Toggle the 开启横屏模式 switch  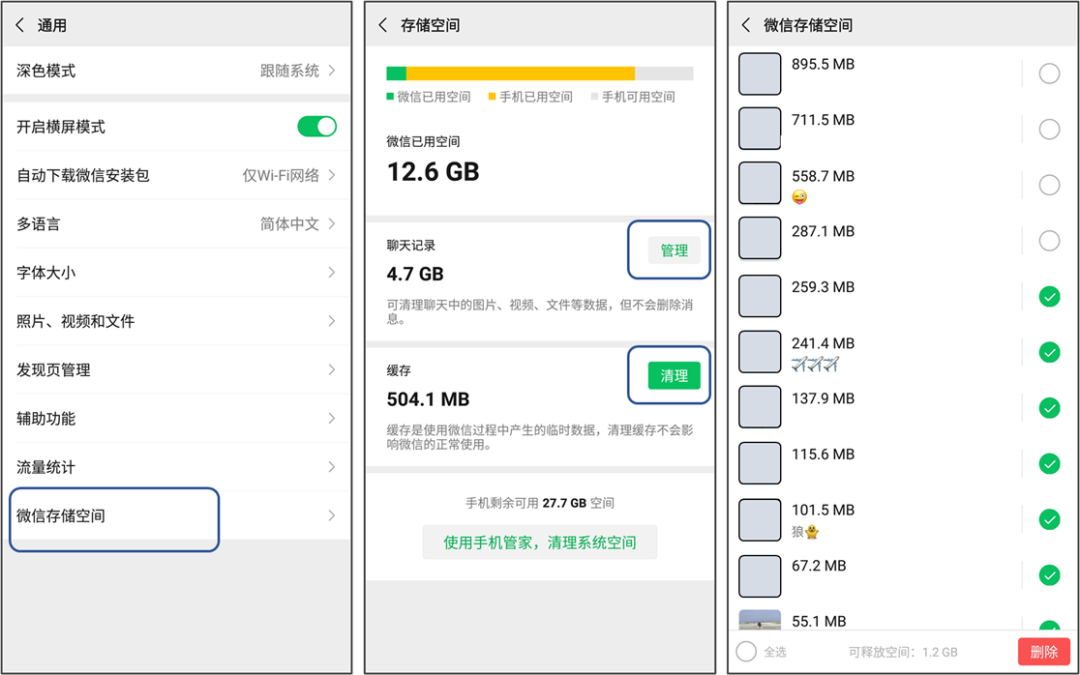[x=317, y=127]
